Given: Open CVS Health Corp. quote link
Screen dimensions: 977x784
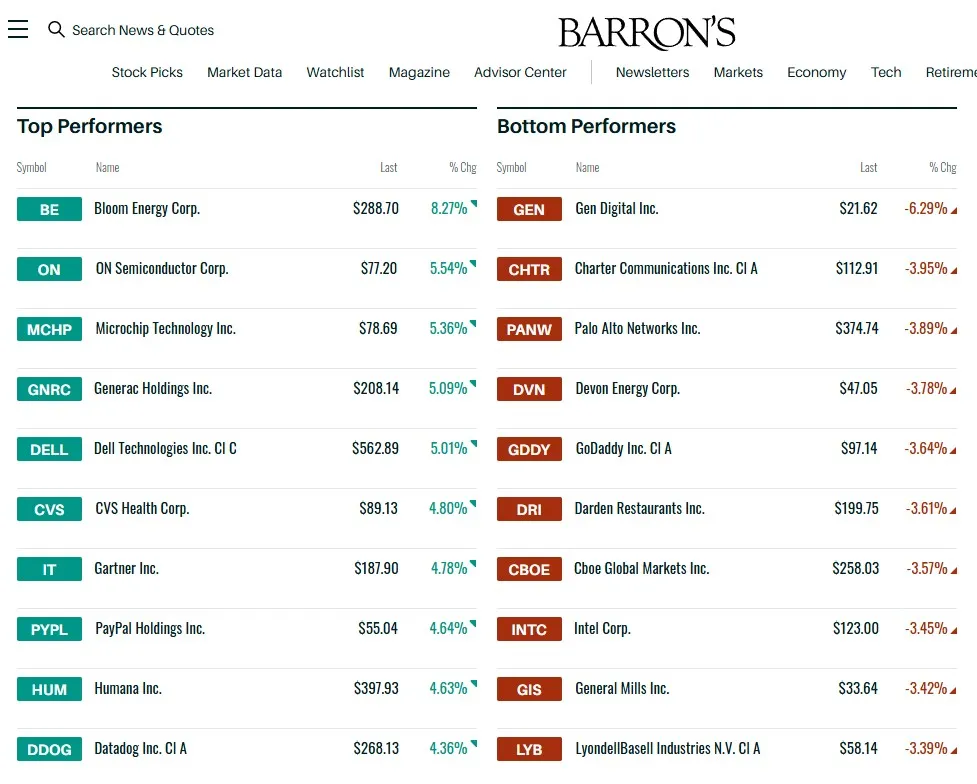Looking at the screenshot, I should click(142, 509).
